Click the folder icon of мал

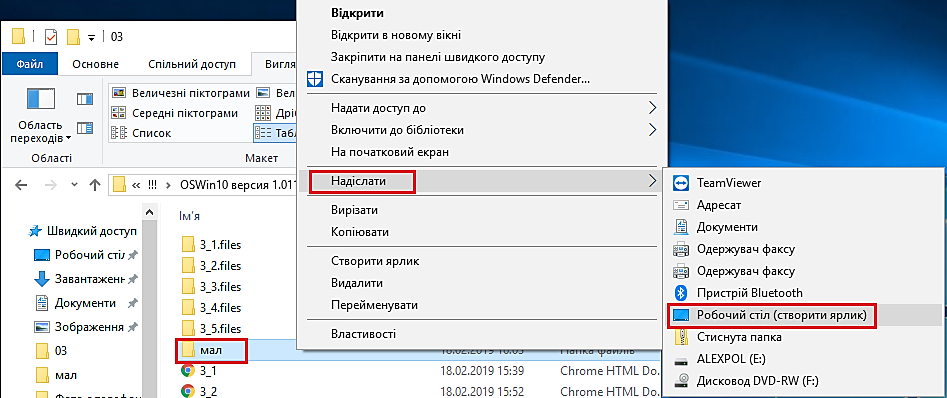pos(188,349)
